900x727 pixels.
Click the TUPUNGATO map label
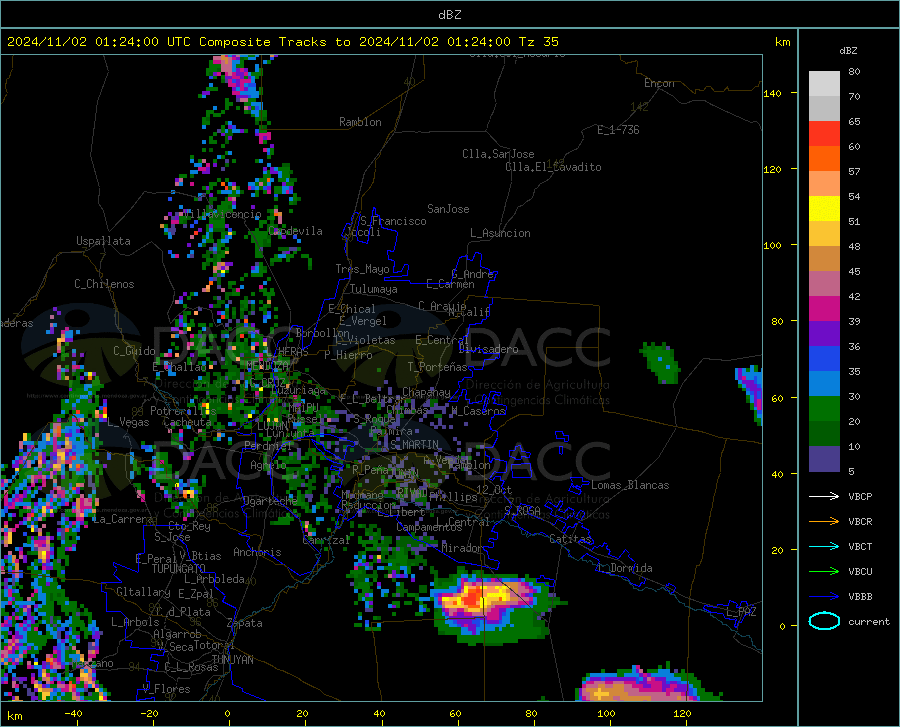(179, 569)
